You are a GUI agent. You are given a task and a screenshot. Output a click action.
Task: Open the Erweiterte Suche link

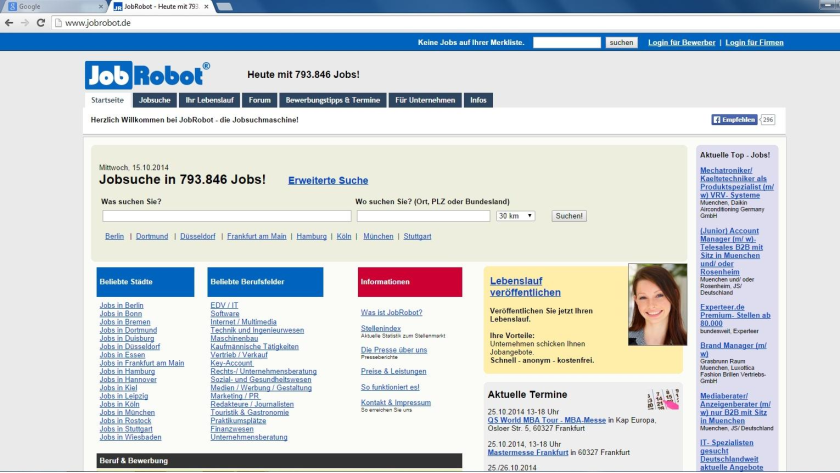coord(328,181)
